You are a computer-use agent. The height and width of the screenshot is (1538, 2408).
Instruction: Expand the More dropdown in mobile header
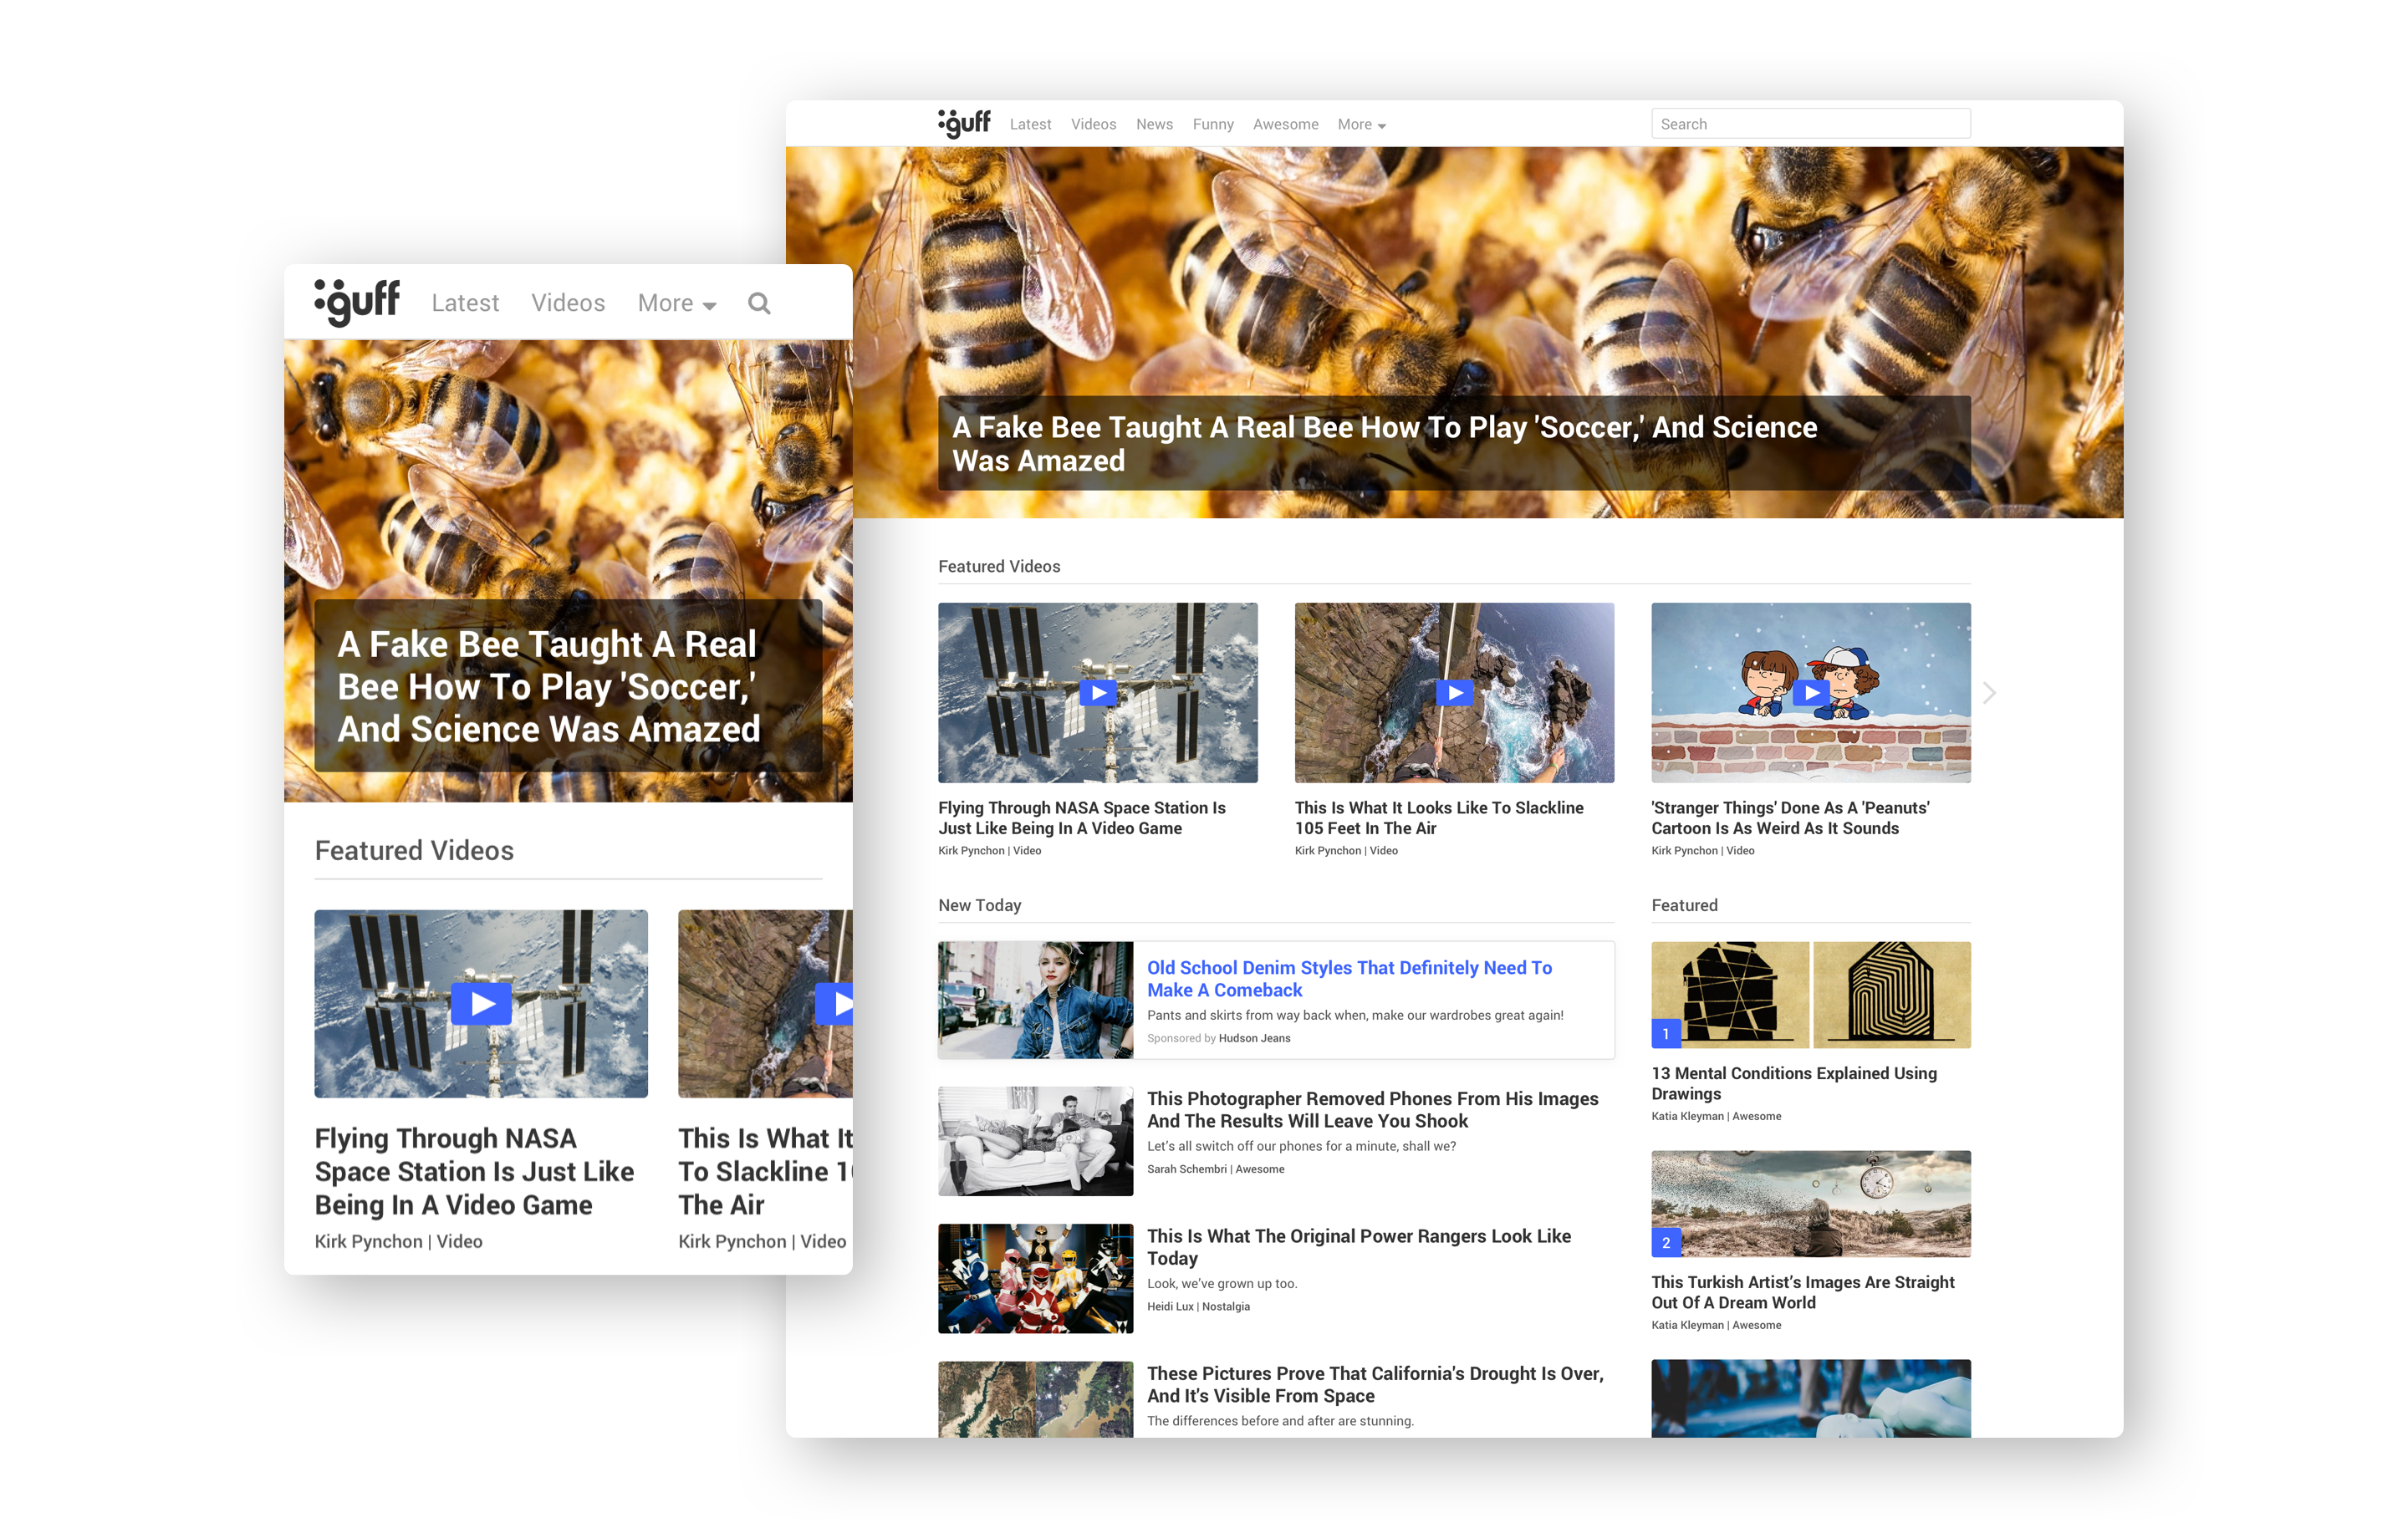676,303
